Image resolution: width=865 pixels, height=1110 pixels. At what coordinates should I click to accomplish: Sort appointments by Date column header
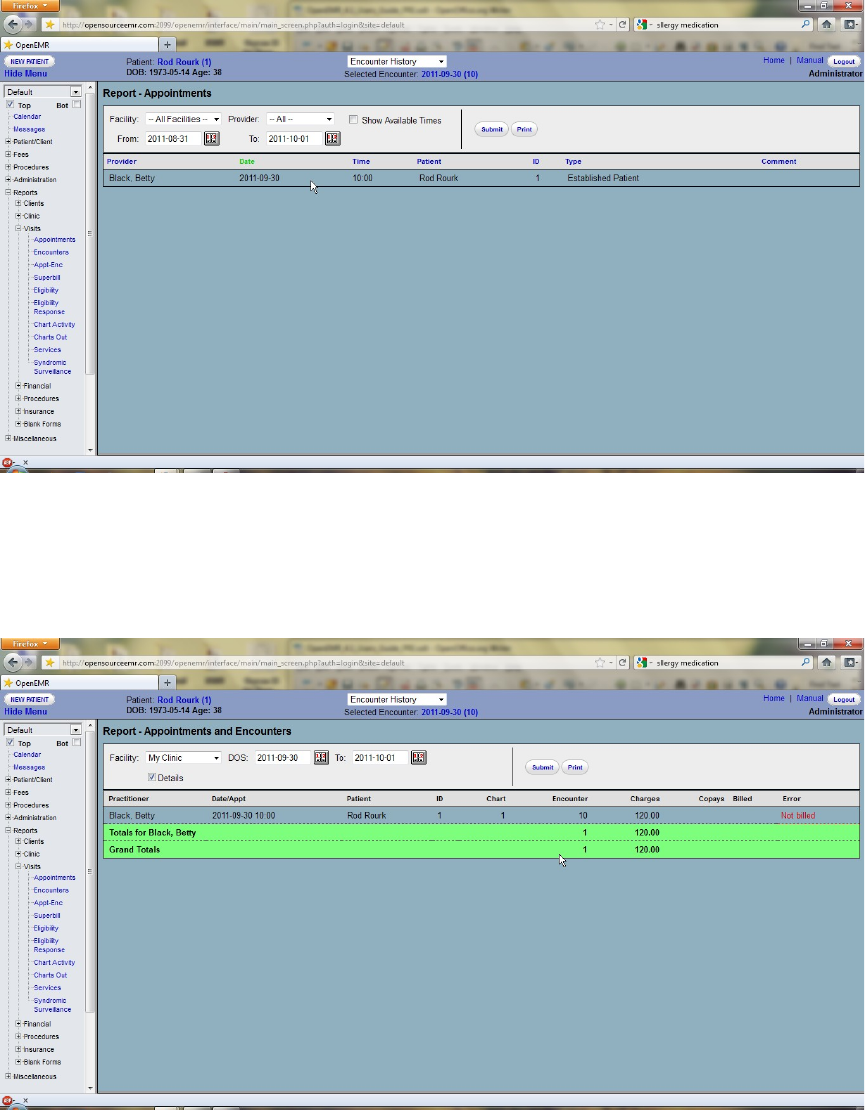[246, 161]
